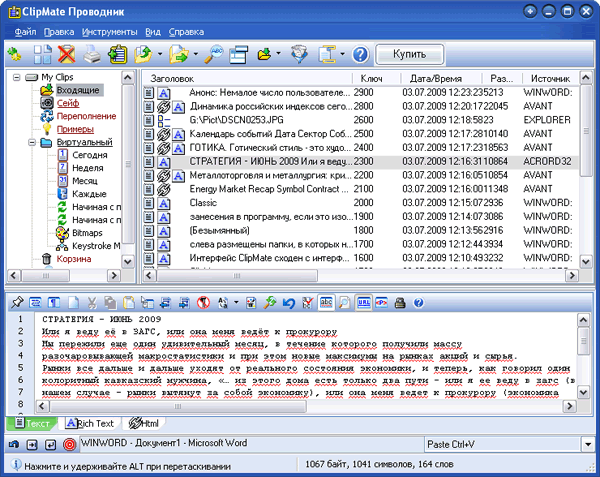Collapse the Виртуальный folder node
This screenshot has height=477, width=600.
(32, 142)
